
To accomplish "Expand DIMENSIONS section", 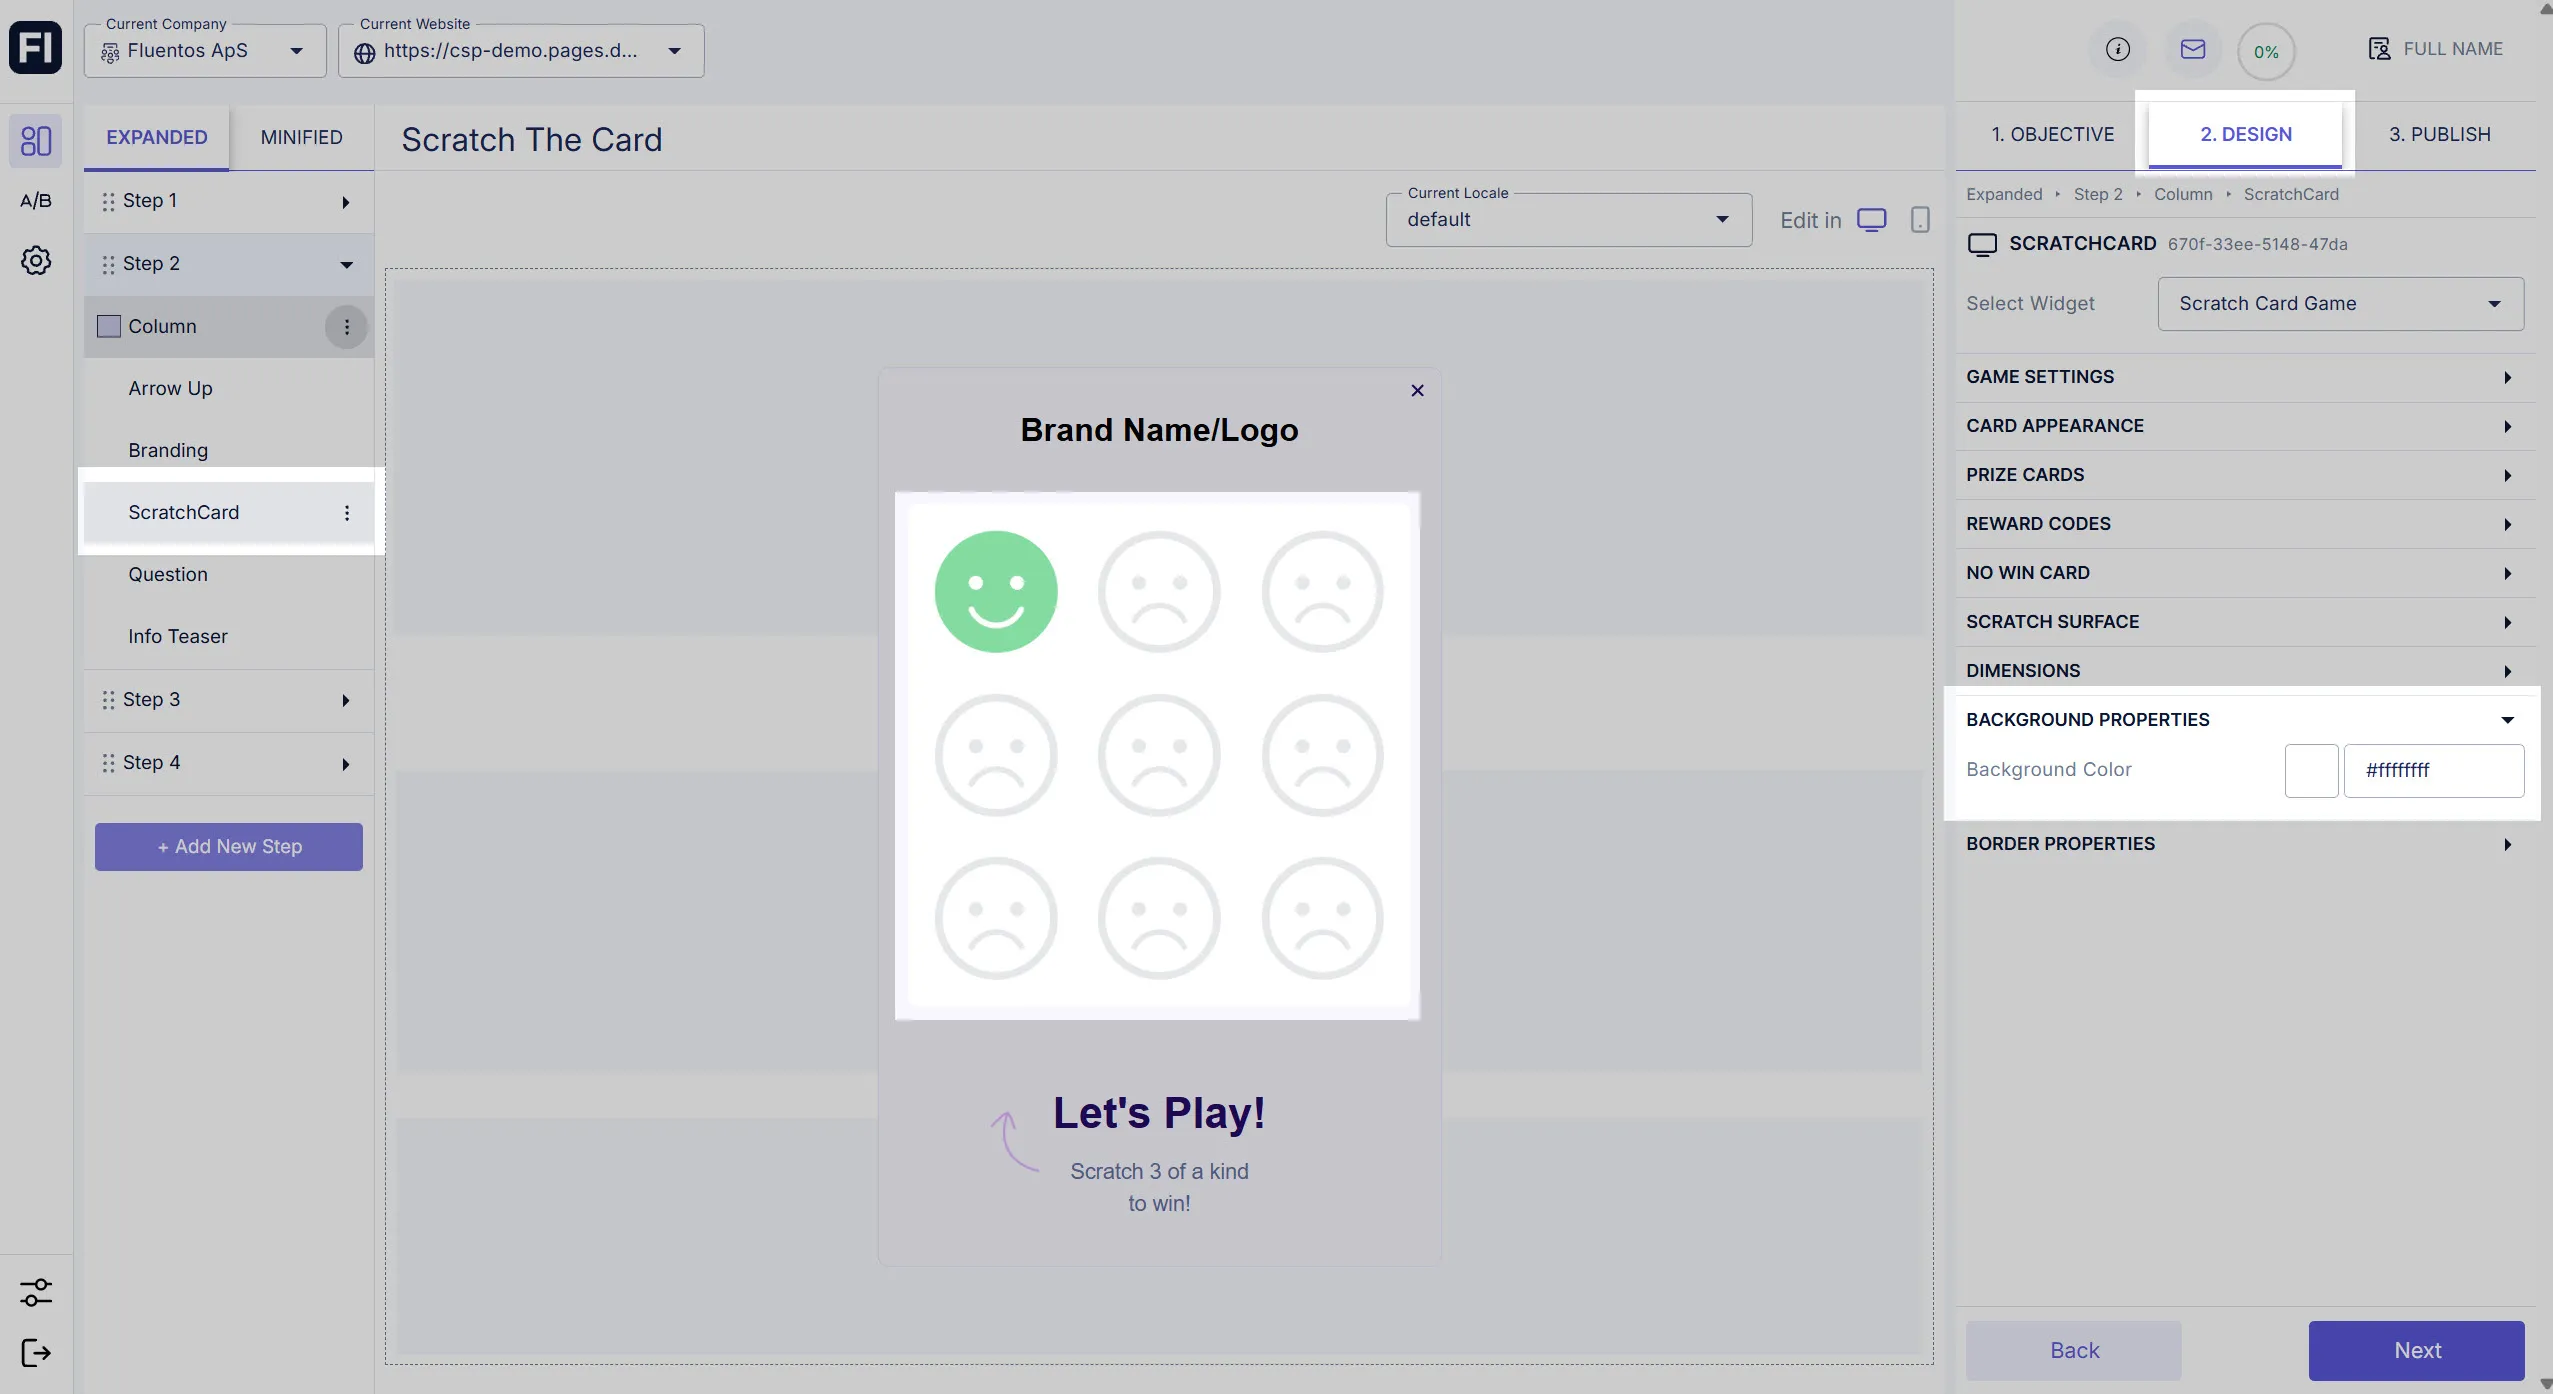I will [2244, 671].
